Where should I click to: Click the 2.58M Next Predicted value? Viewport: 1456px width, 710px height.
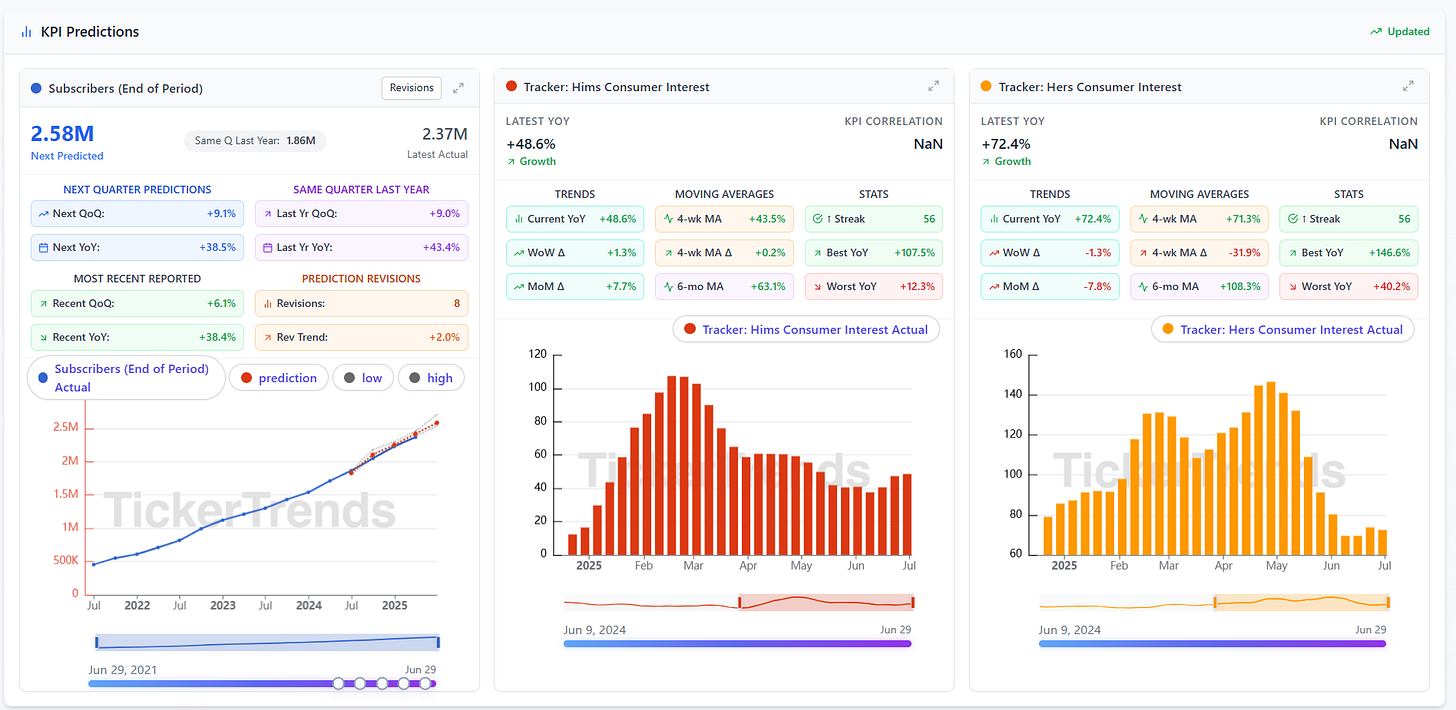pos(62,134)
